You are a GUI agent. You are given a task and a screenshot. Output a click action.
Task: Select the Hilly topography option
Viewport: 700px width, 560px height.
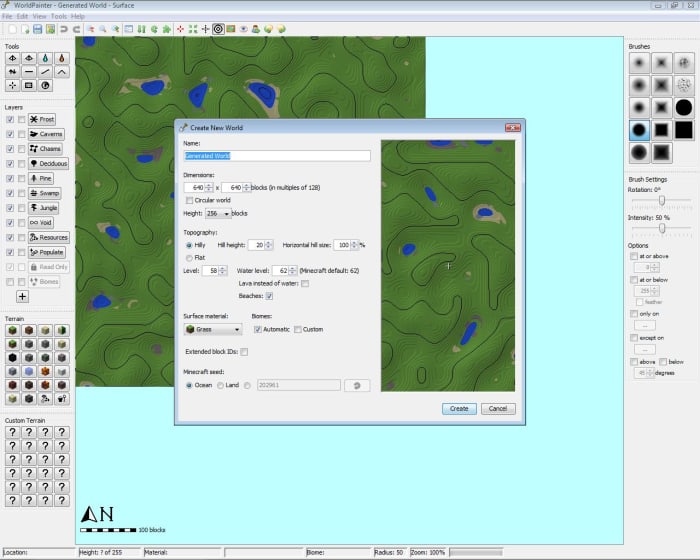pos(189,245)
